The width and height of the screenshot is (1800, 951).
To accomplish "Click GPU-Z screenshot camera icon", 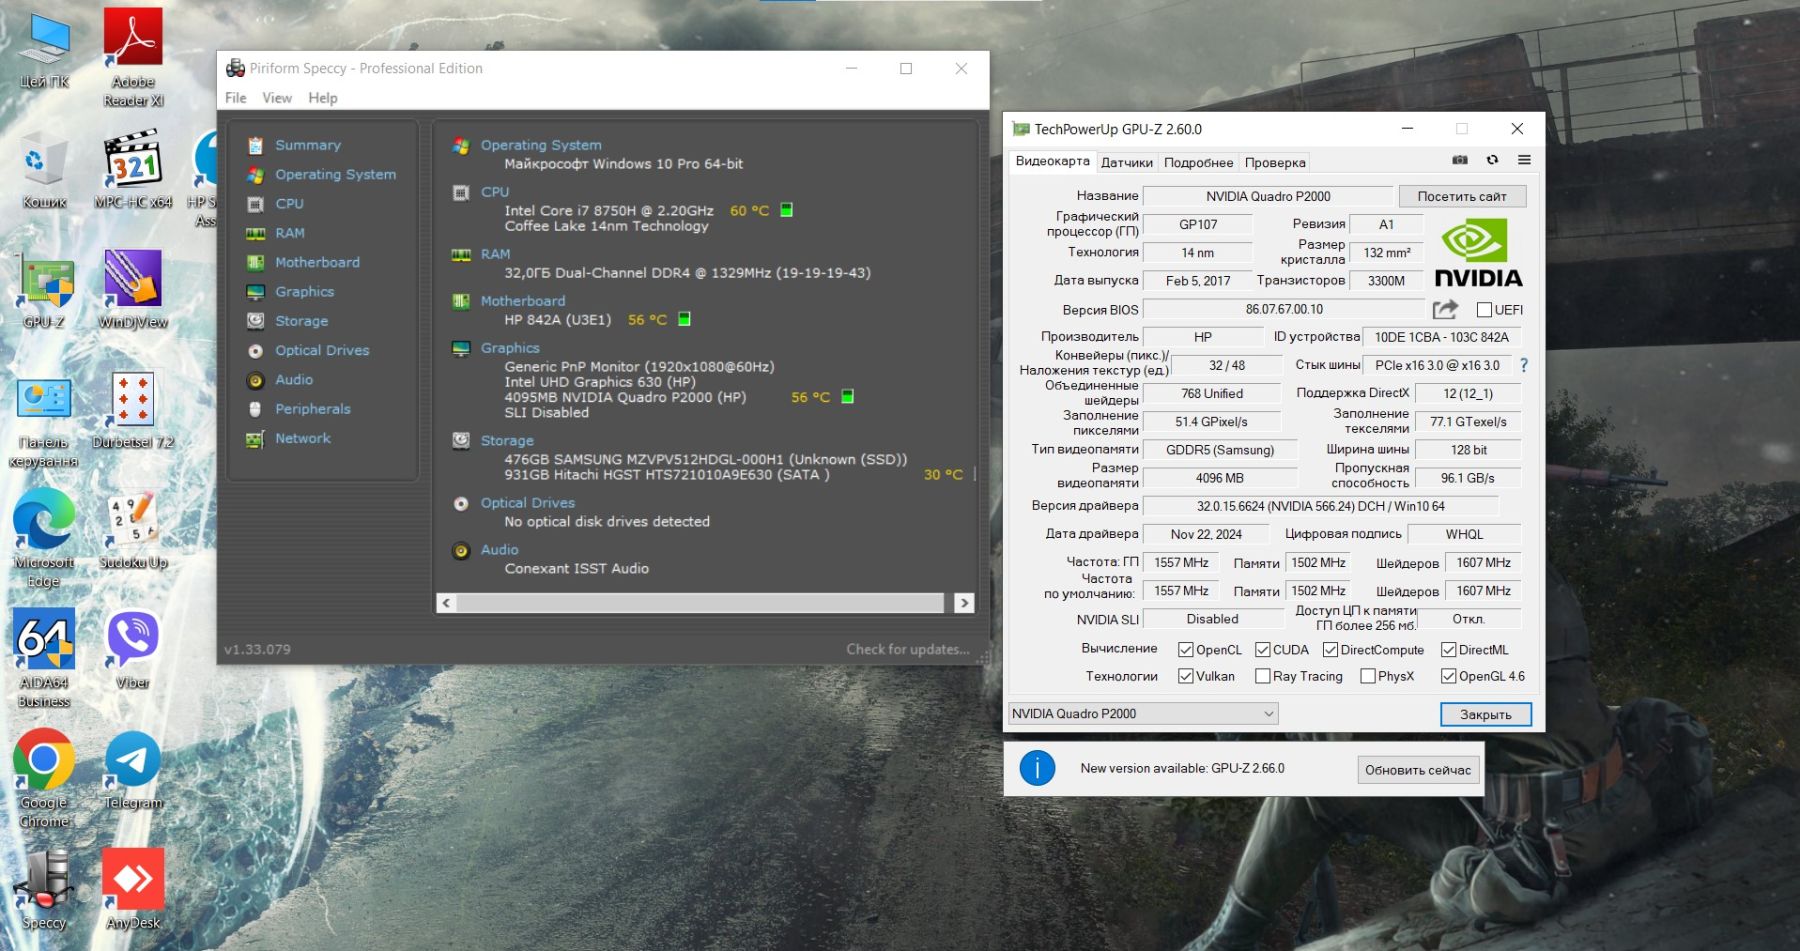I will pyautogui.click(x=1460, y=160).
